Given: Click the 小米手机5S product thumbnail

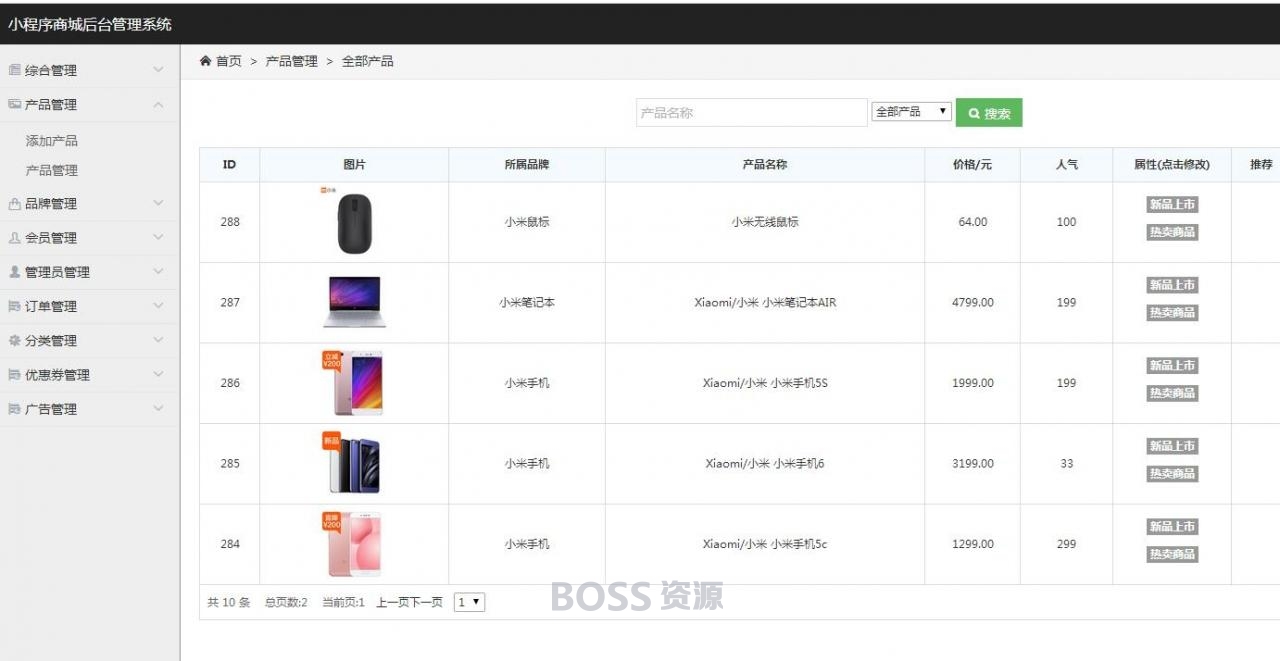Looking at the screenshot, I should [354, 383].
